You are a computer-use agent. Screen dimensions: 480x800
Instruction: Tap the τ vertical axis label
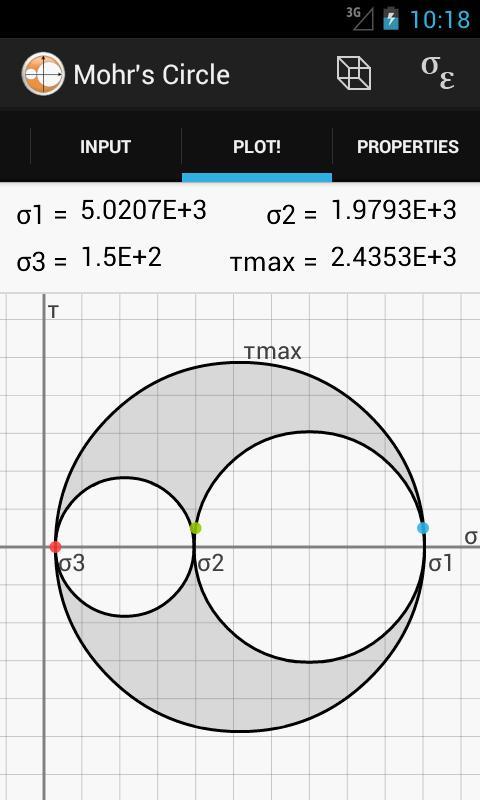[54, 311]
